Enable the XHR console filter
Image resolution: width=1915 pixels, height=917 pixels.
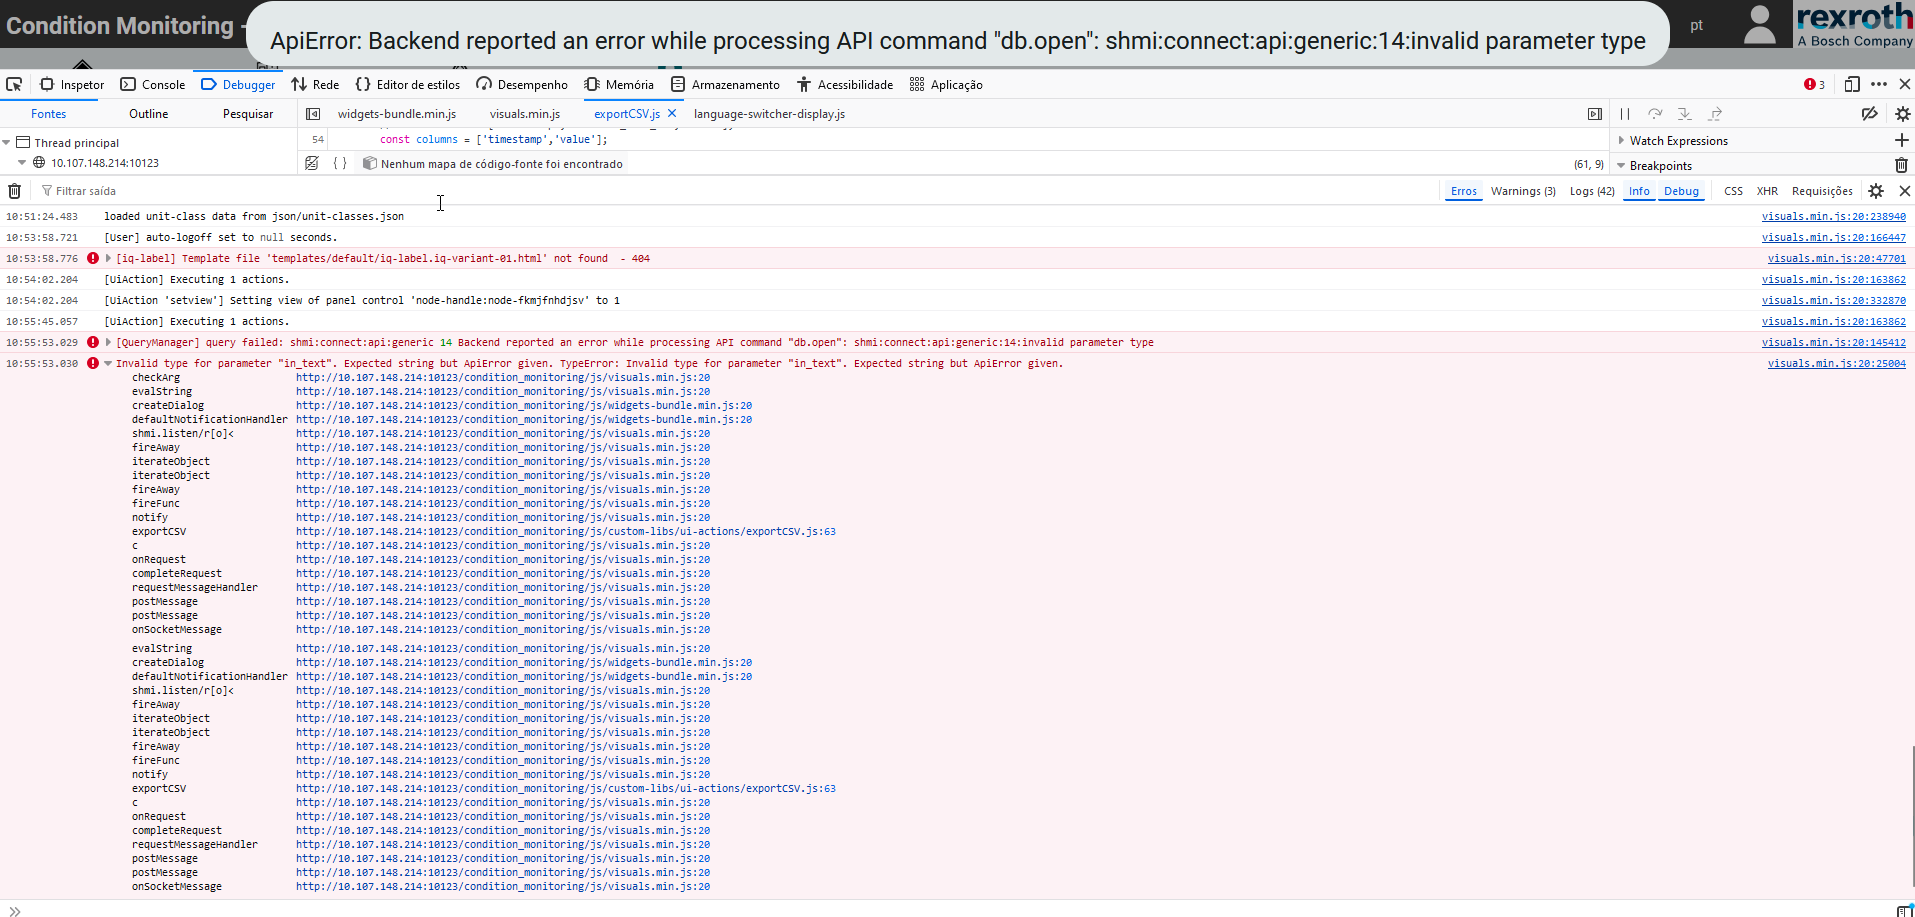(1767, 191)
